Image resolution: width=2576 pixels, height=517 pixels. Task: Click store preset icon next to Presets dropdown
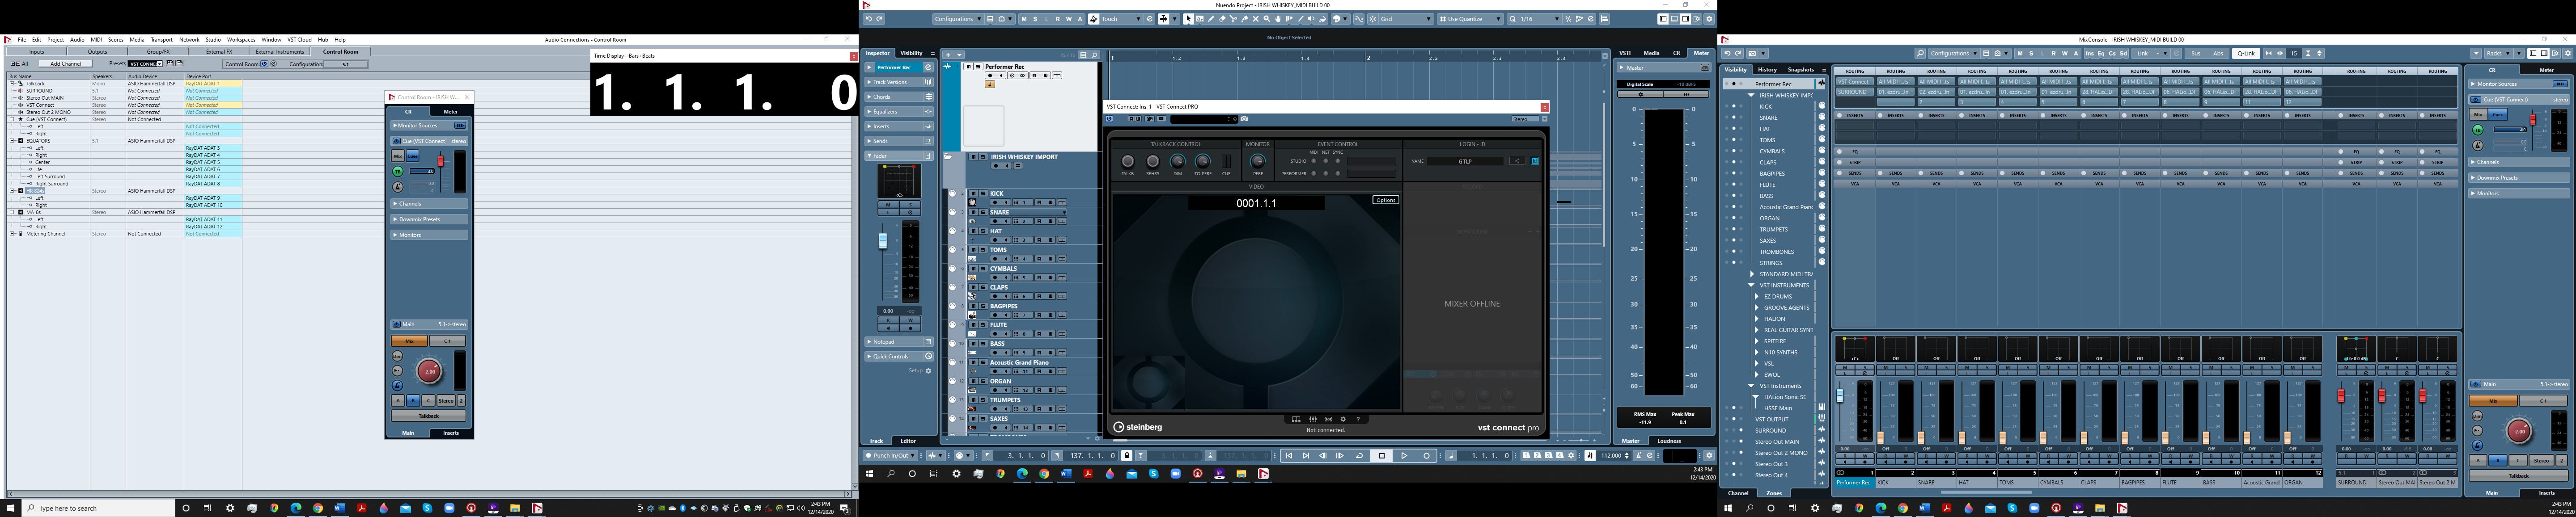pyautogui.click(x=170, y=63)
